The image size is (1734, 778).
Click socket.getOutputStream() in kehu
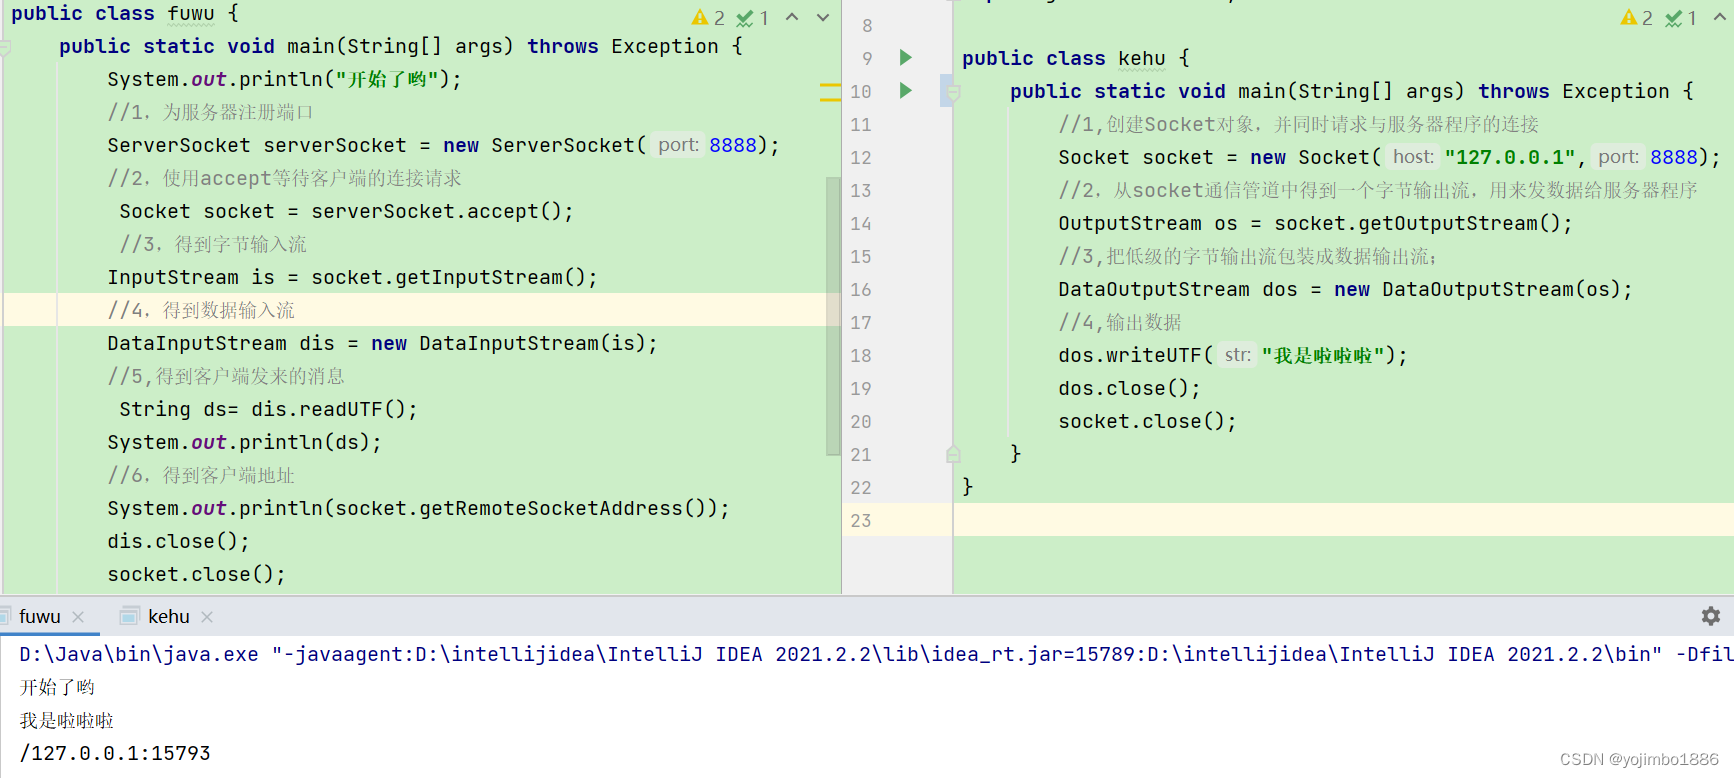coord(1418,223)
